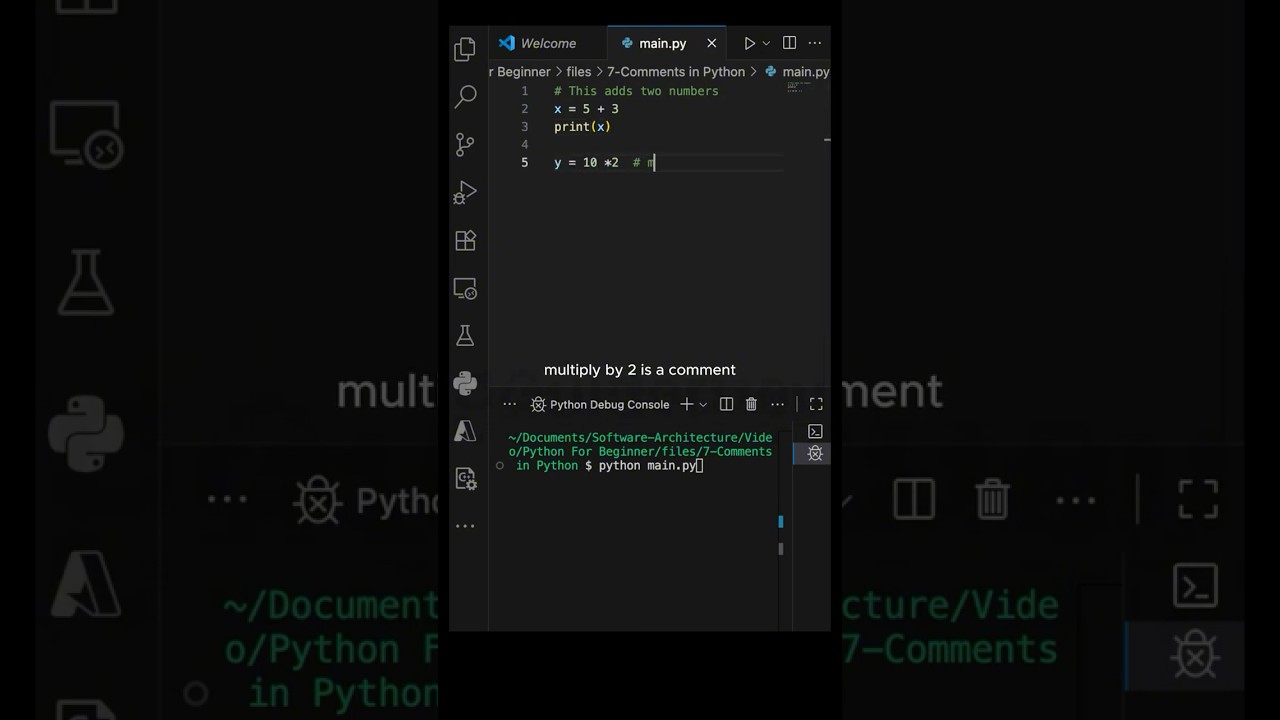This screenshot has width=1280, height=720.
Task: Open the panel views ellipsis left of Debug Console
Action: click(510, 404)
